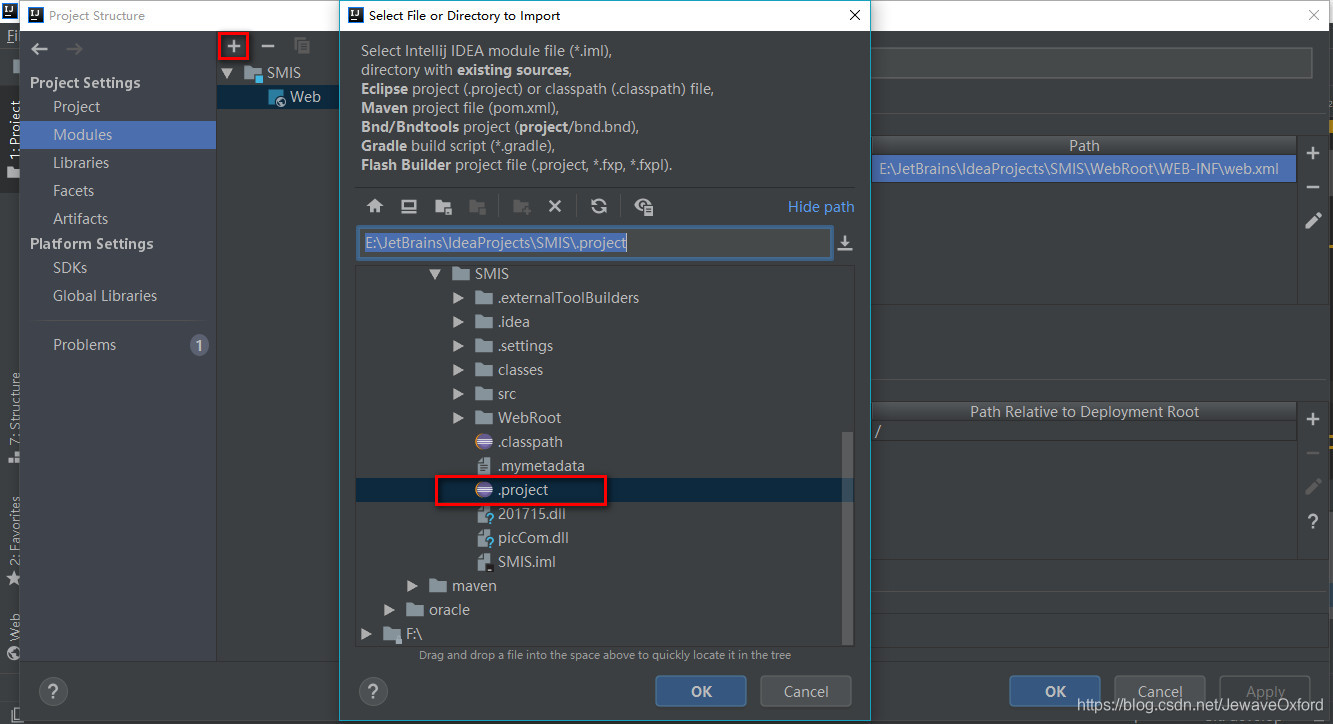This screenshot has height=724, width=1333.
Task: Click Hide path link
Action: pyautogui.click(x=821, y=207)
